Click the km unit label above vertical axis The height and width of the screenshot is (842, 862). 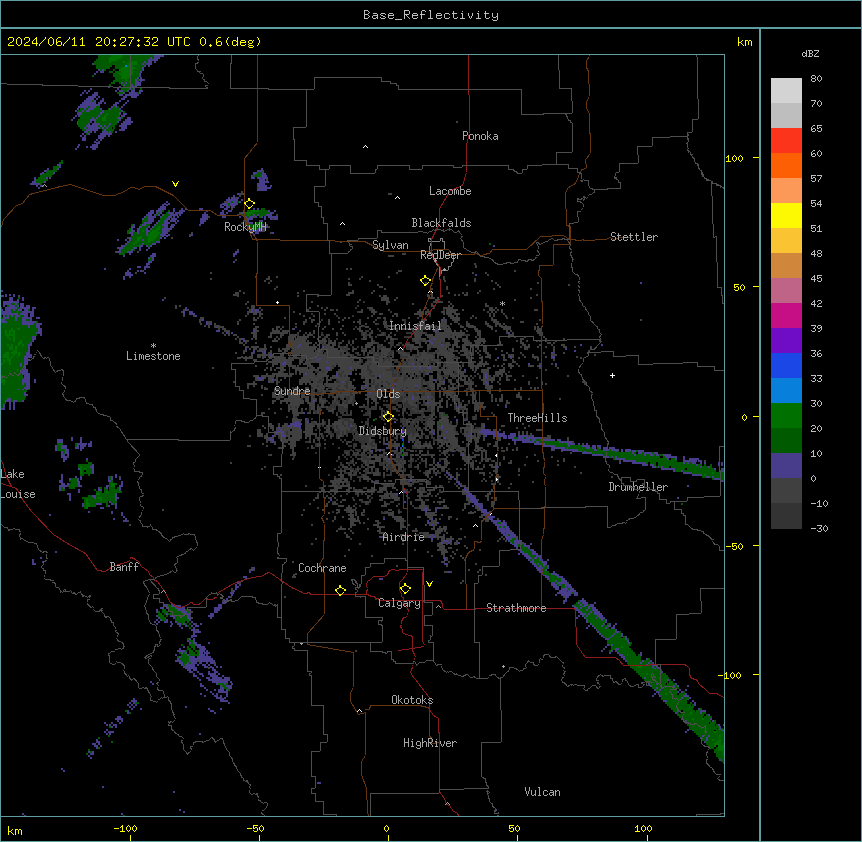pos(744,42)
